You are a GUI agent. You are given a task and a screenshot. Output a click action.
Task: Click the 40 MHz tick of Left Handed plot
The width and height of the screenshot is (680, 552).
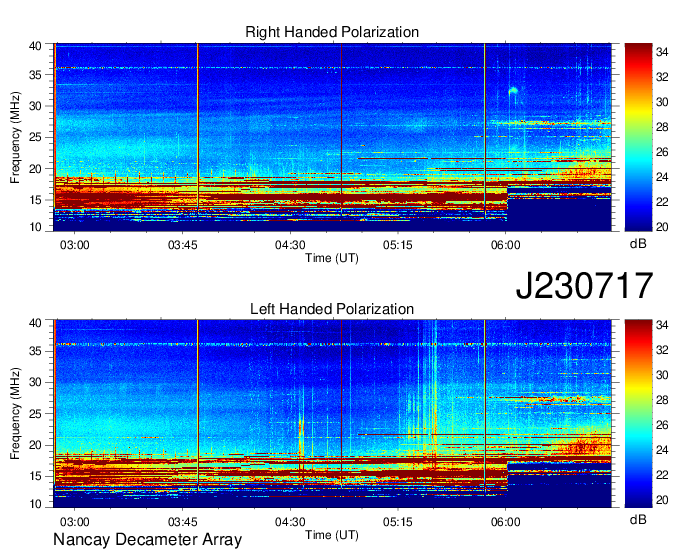click(x=35, y=323)
